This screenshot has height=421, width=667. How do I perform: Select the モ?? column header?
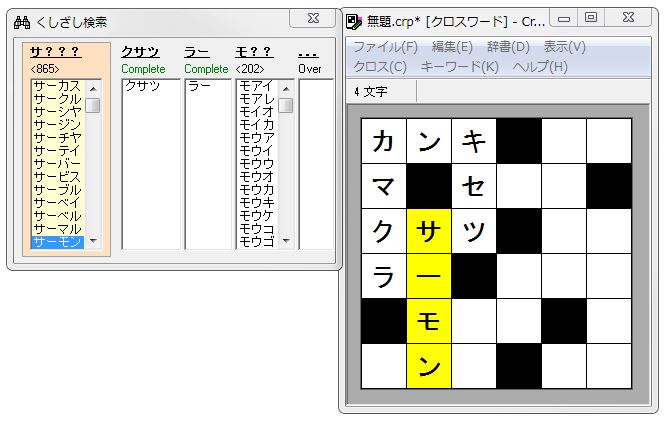(254, 52)
